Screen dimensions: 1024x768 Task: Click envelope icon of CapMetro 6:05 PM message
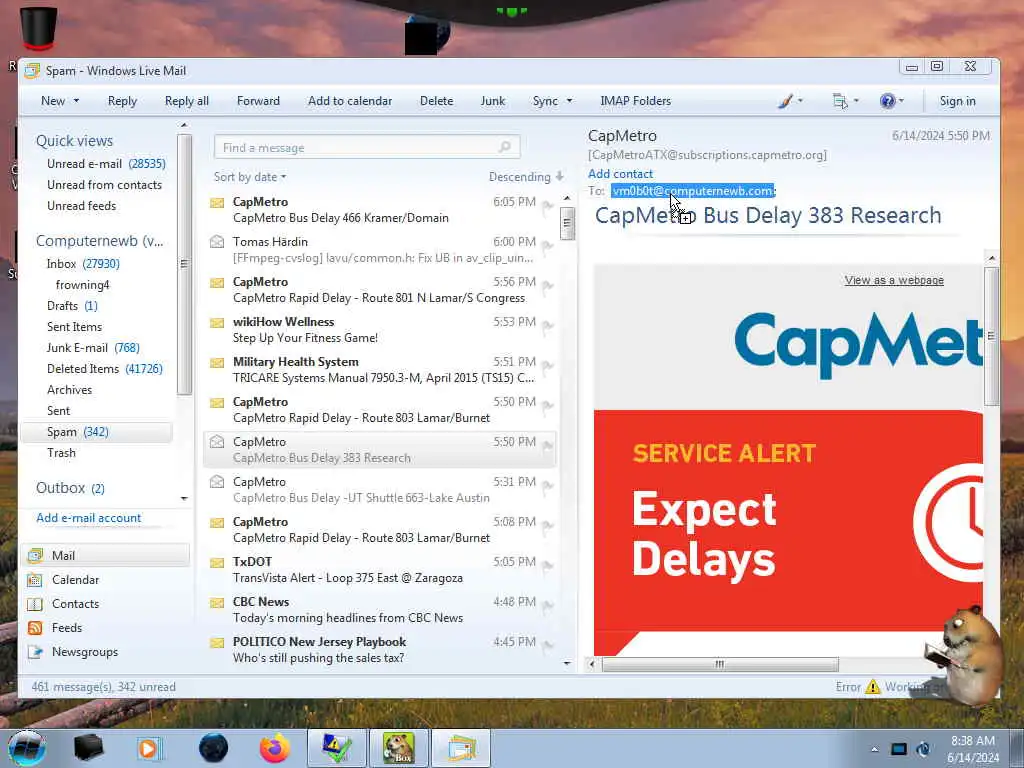click(x=217, y=203)
